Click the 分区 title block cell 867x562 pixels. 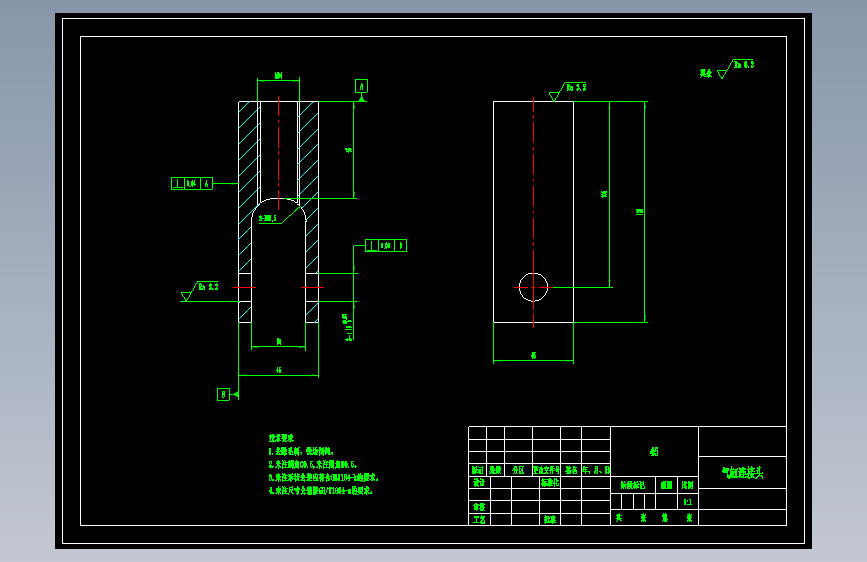pyautogui.click(x=518, y=470)
